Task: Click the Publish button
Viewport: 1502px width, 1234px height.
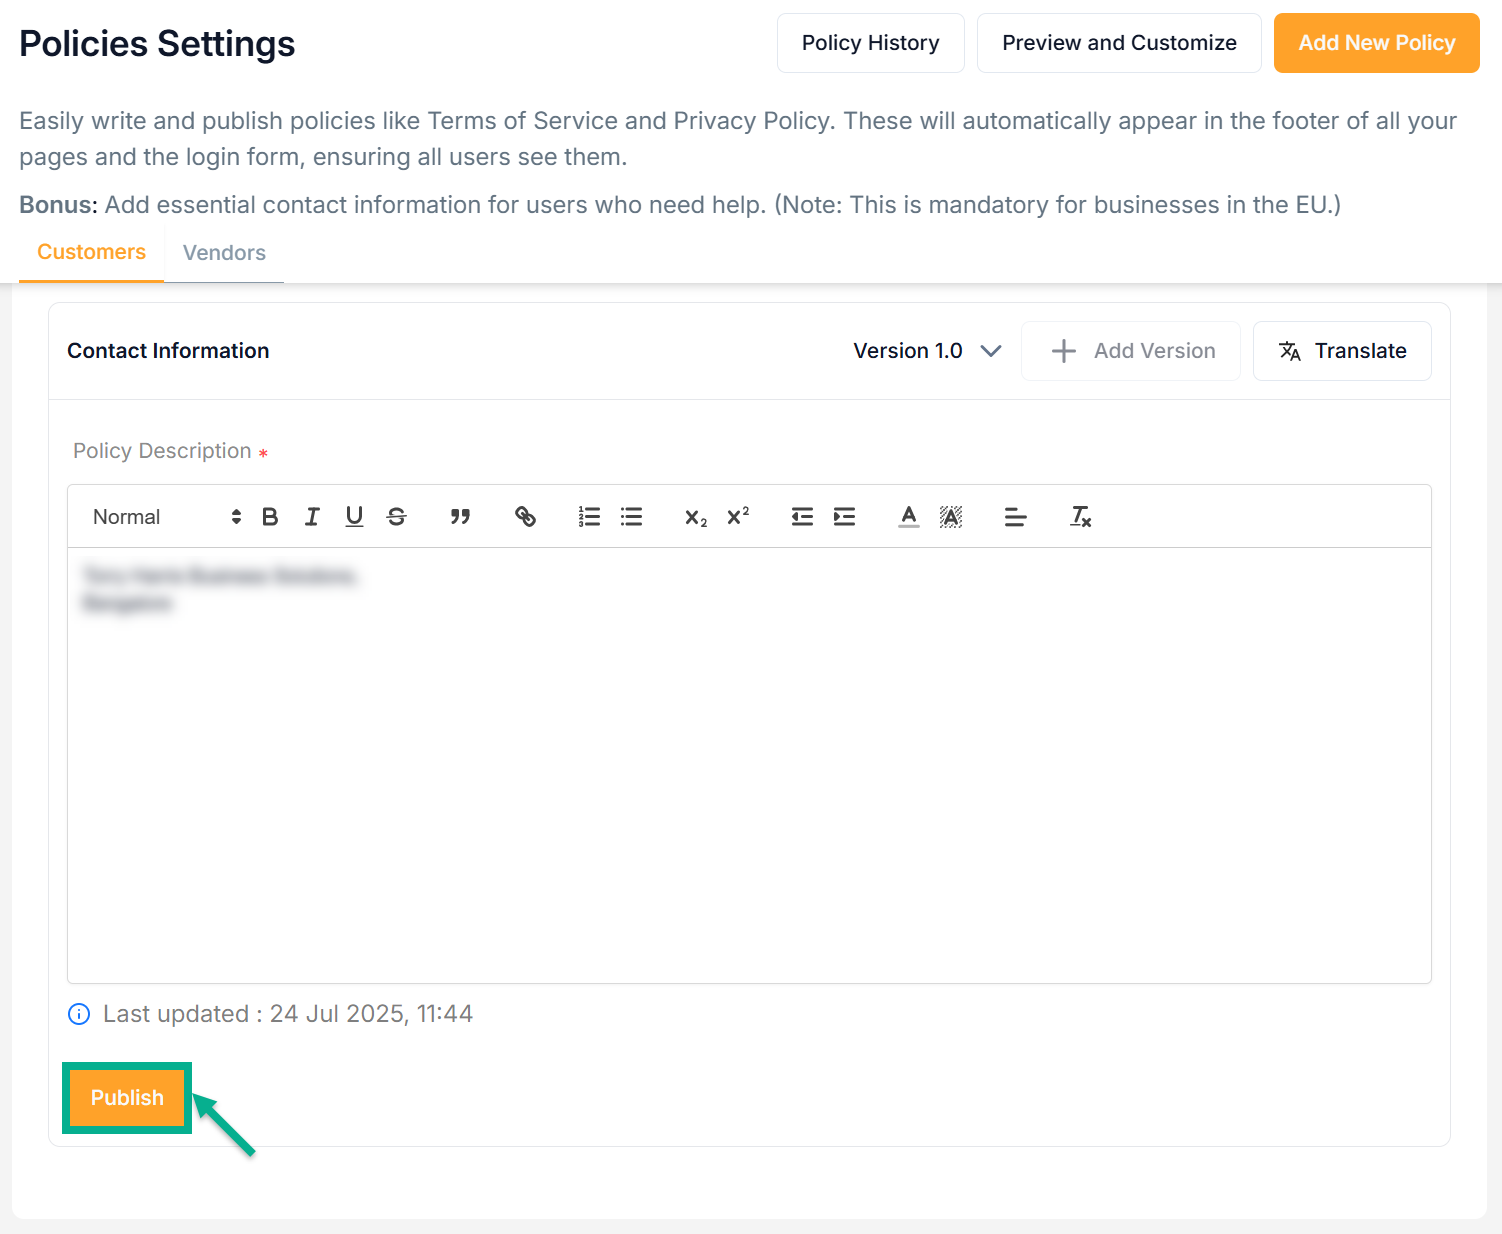Action: (127, 1098)
